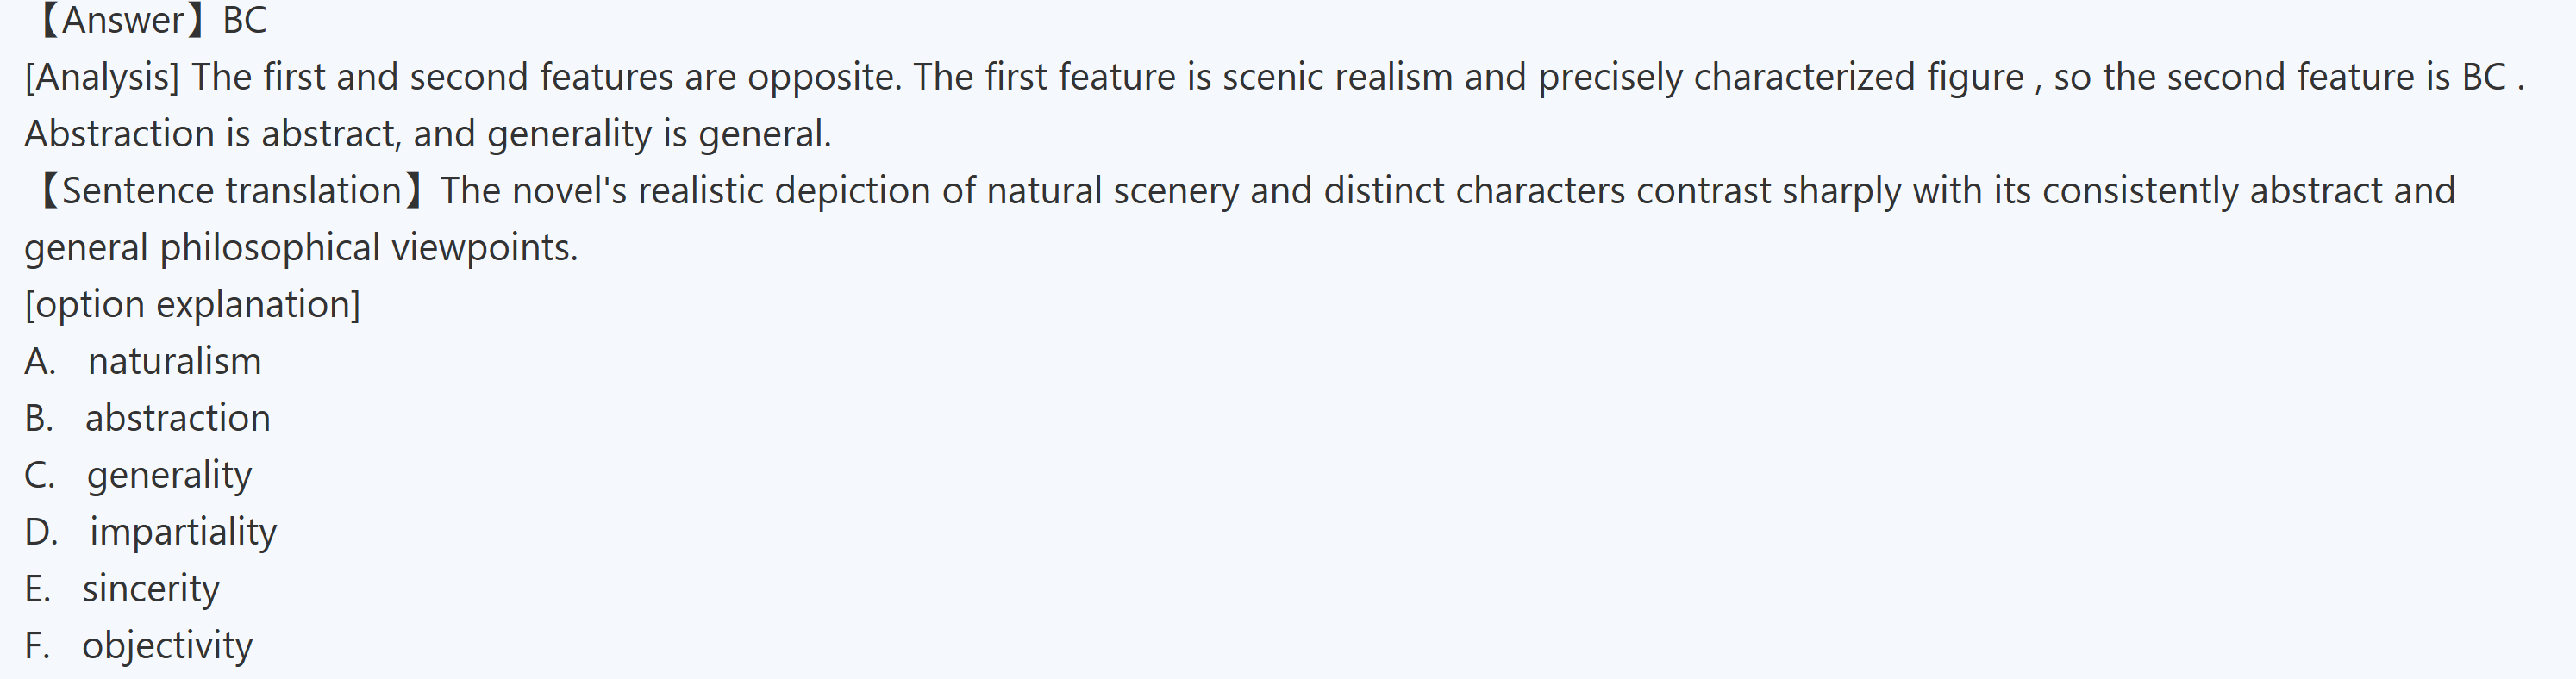Click the phrase "characterized figure"
This screenshot has width=2576, height=679.
(x=1859, y=77)
